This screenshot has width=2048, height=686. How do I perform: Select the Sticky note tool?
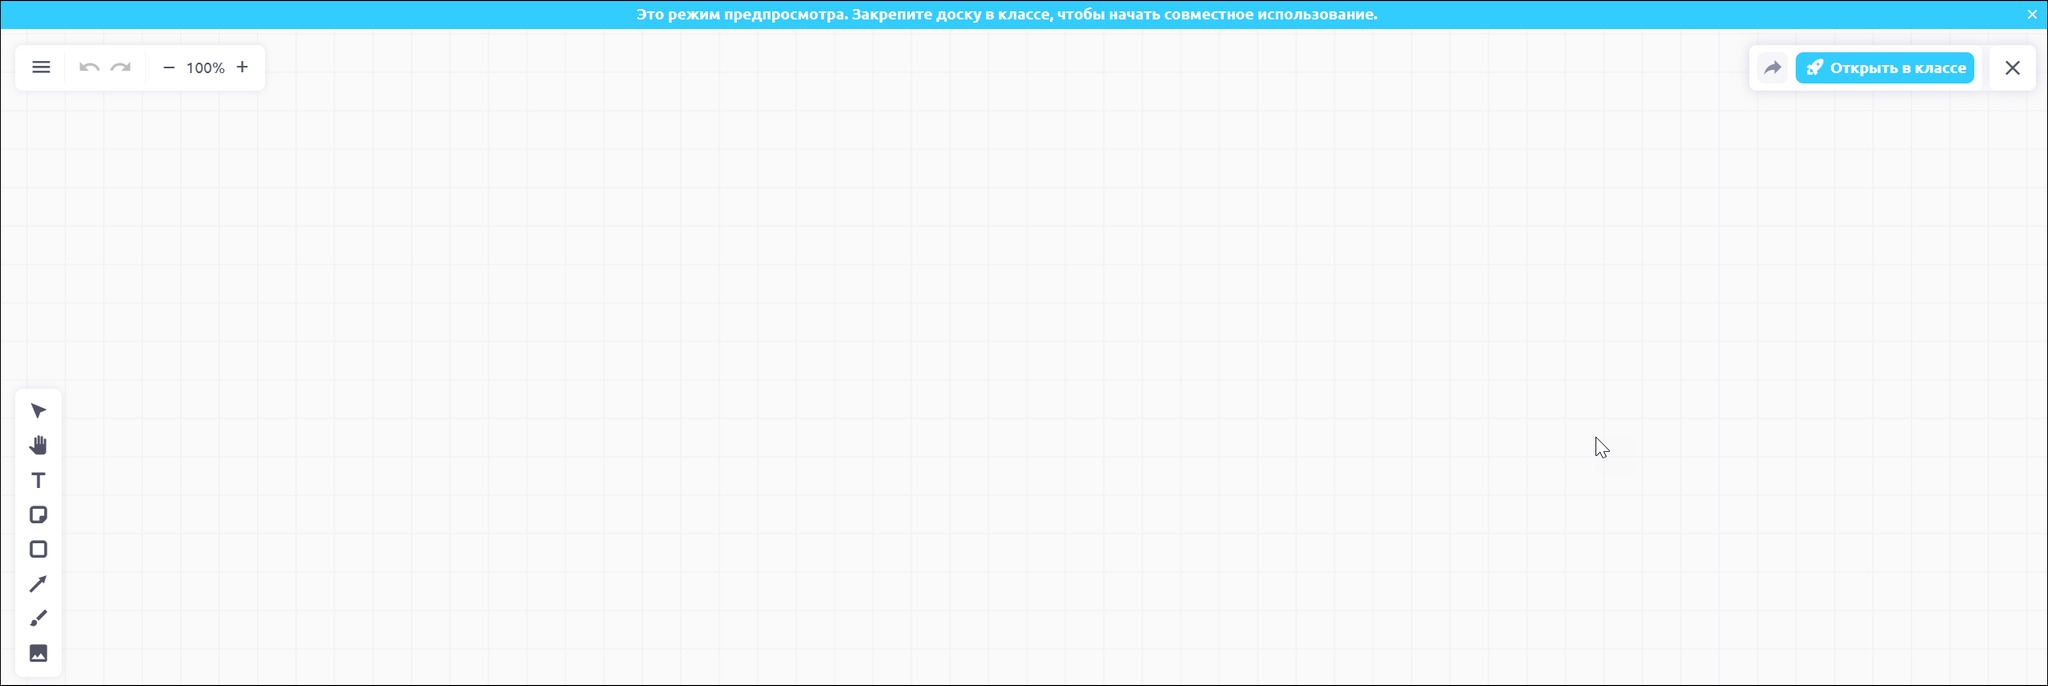pos(38,515)
